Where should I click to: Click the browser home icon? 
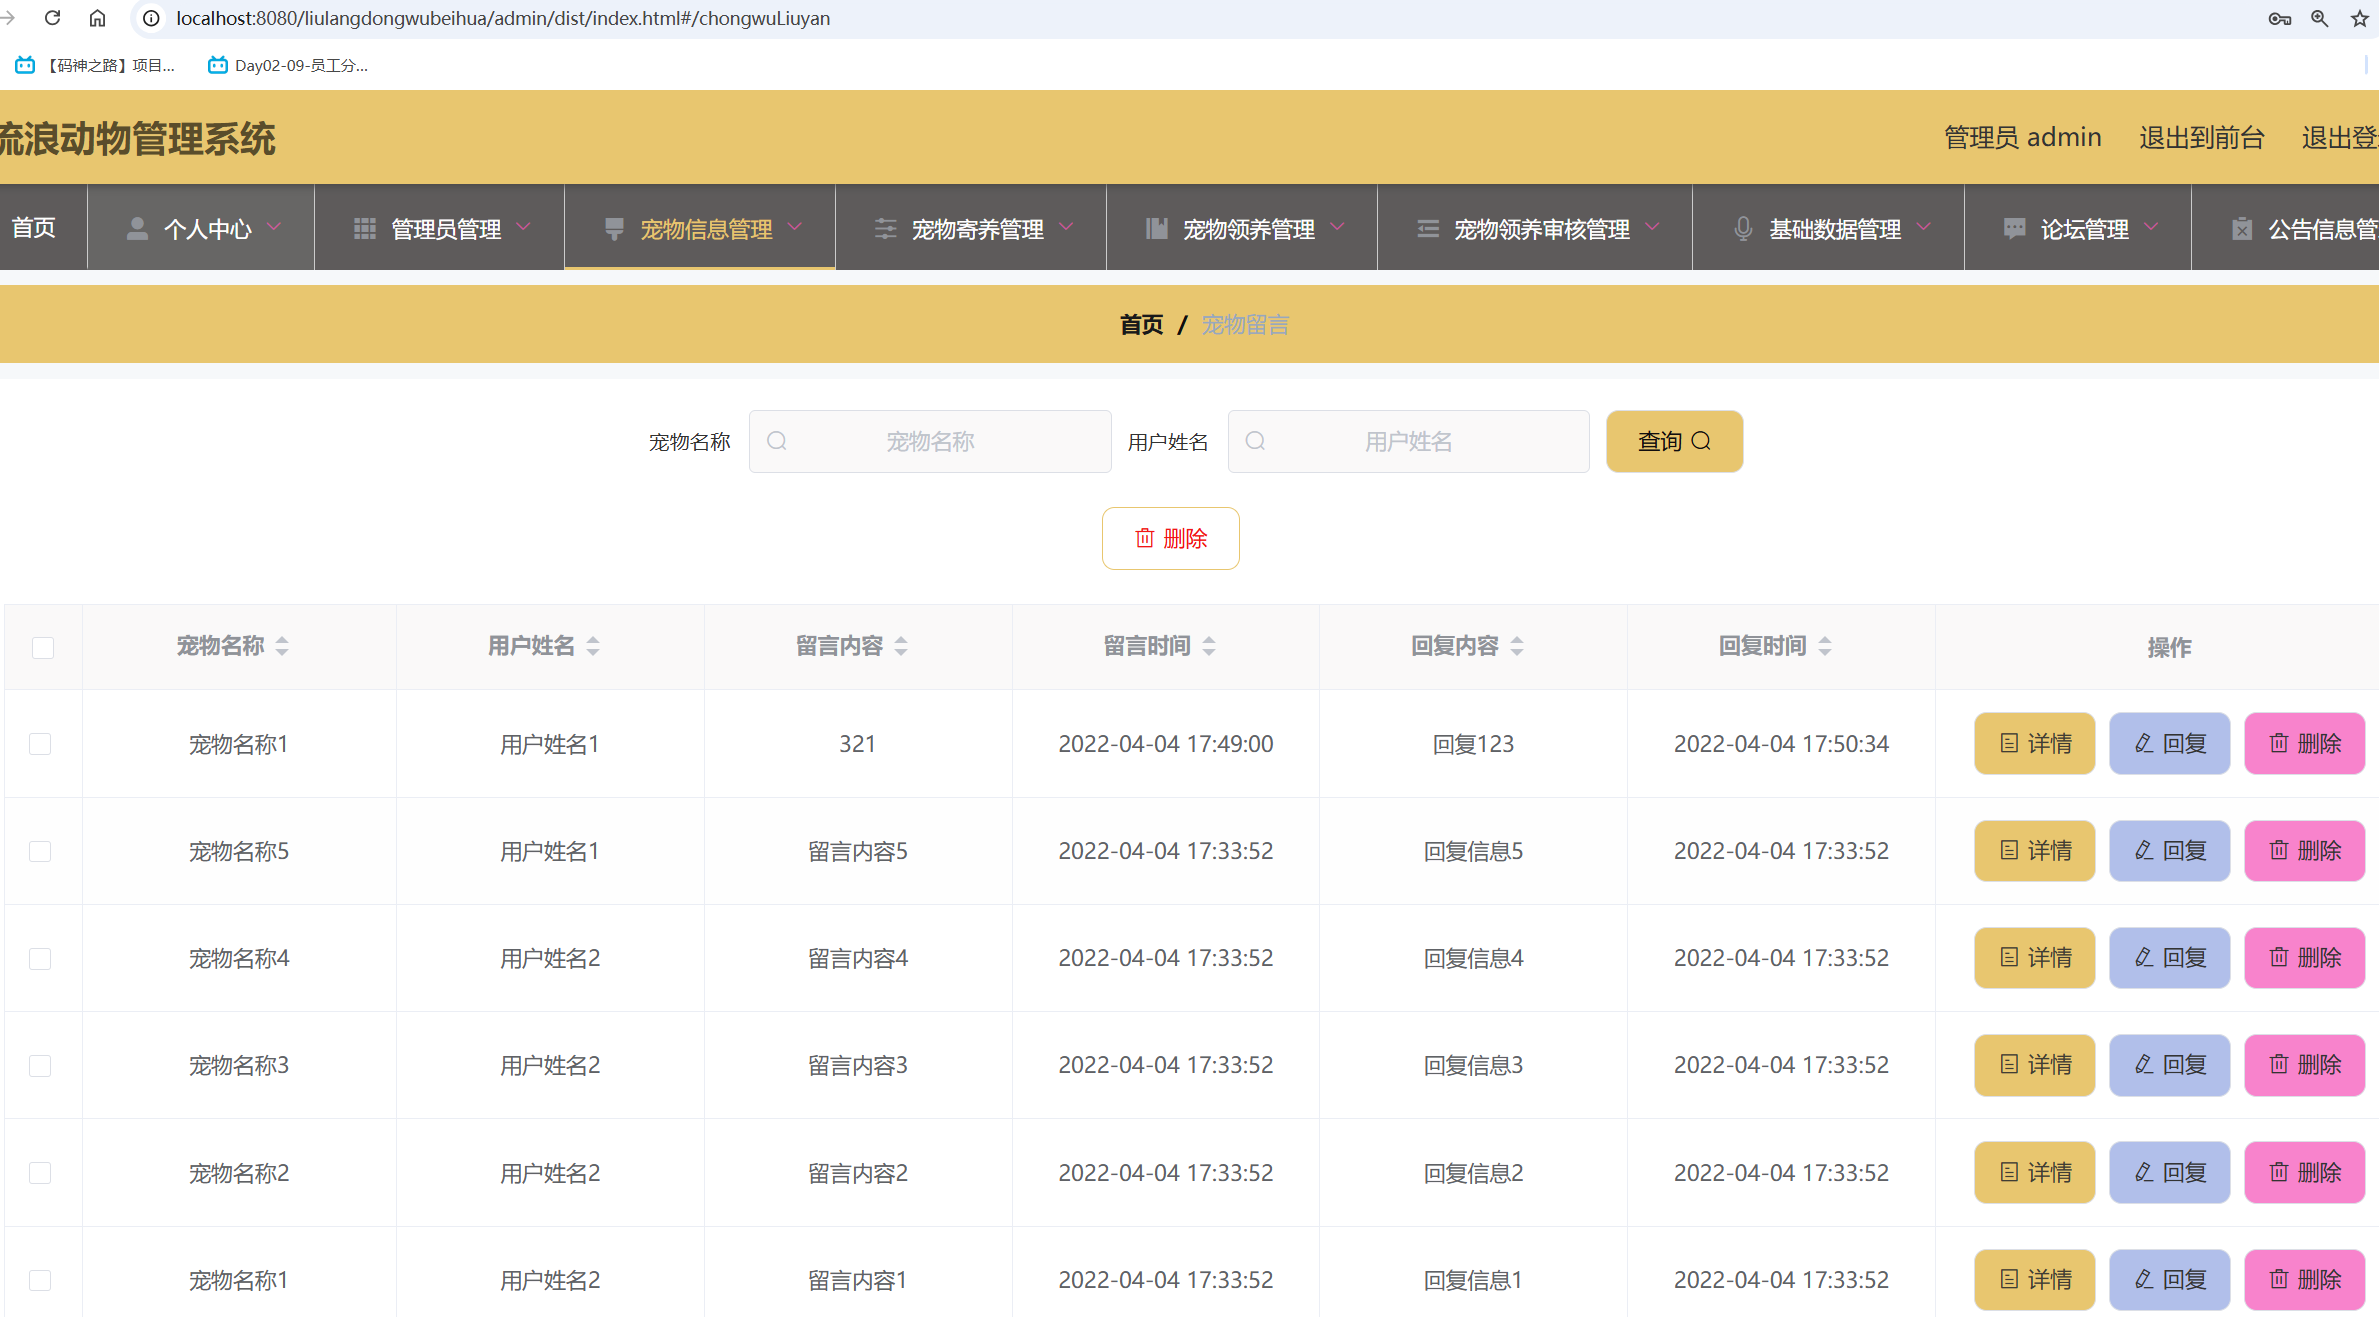(97, 18)
